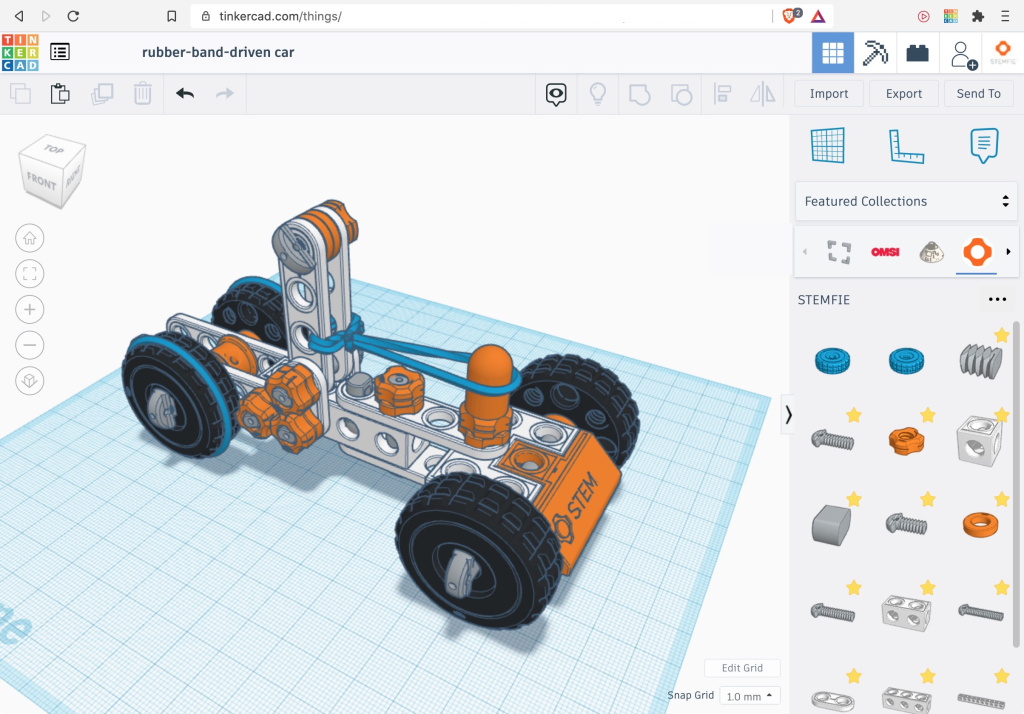1024x714 pixels.
Task: Click the Paste clipboard icon
Action: pyautogui.click(x=60, y=94)
